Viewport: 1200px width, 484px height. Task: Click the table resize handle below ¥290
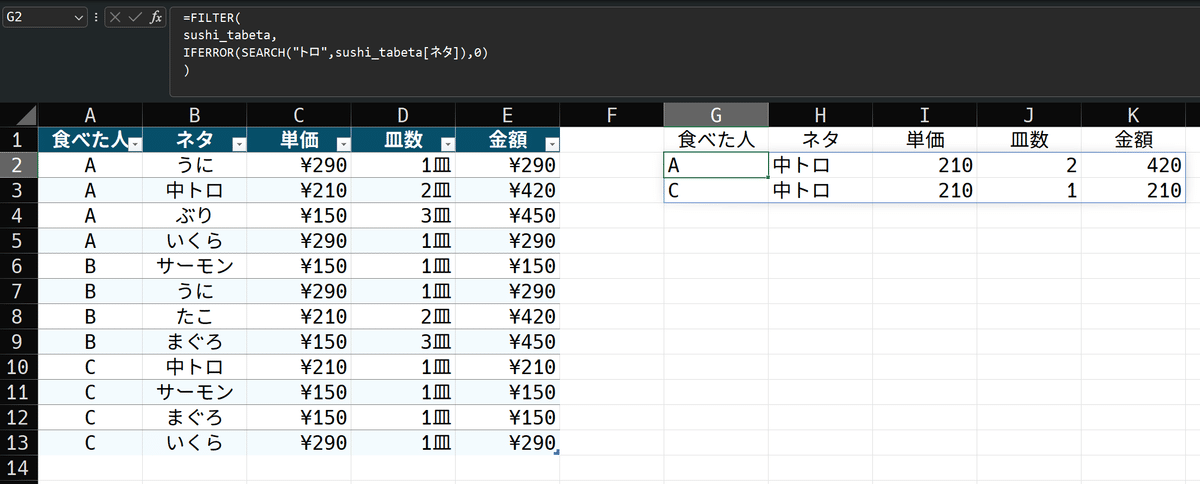(x=556, y=453)
